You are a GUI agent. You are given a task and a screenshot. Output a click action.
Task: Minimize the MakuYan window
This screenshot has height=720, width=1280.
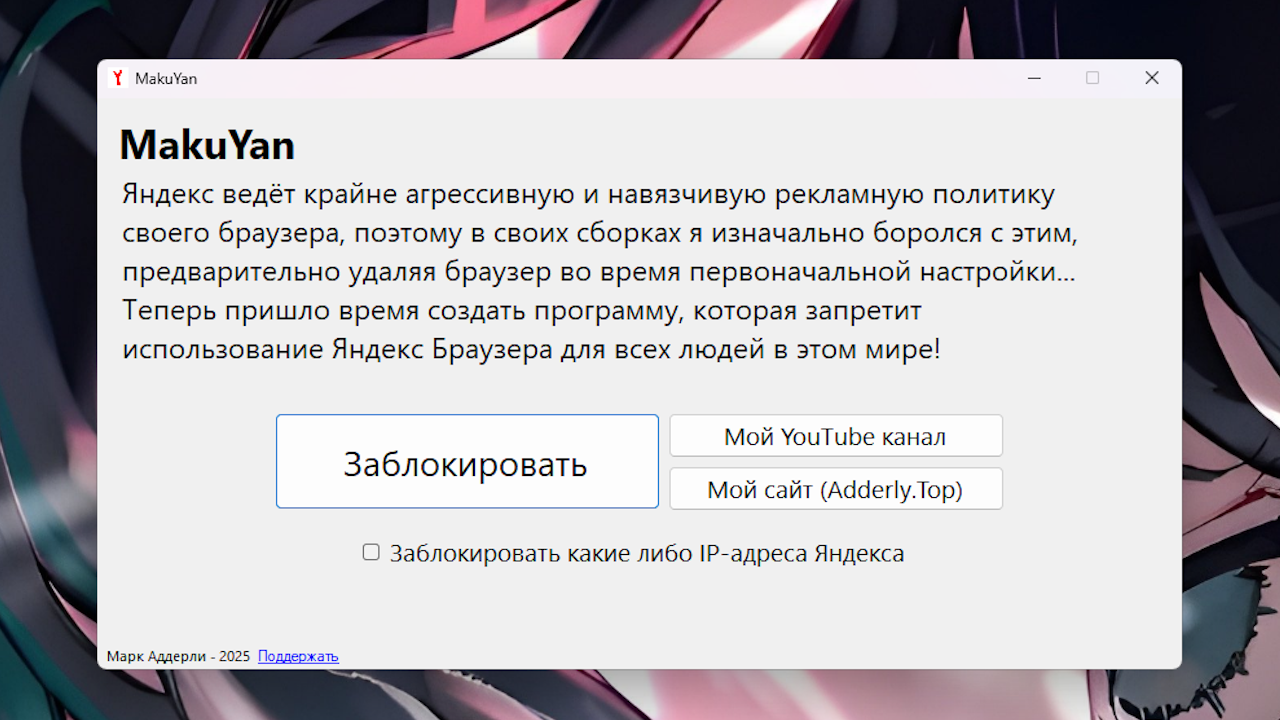pyautogui.click(x=1034, y=78)
